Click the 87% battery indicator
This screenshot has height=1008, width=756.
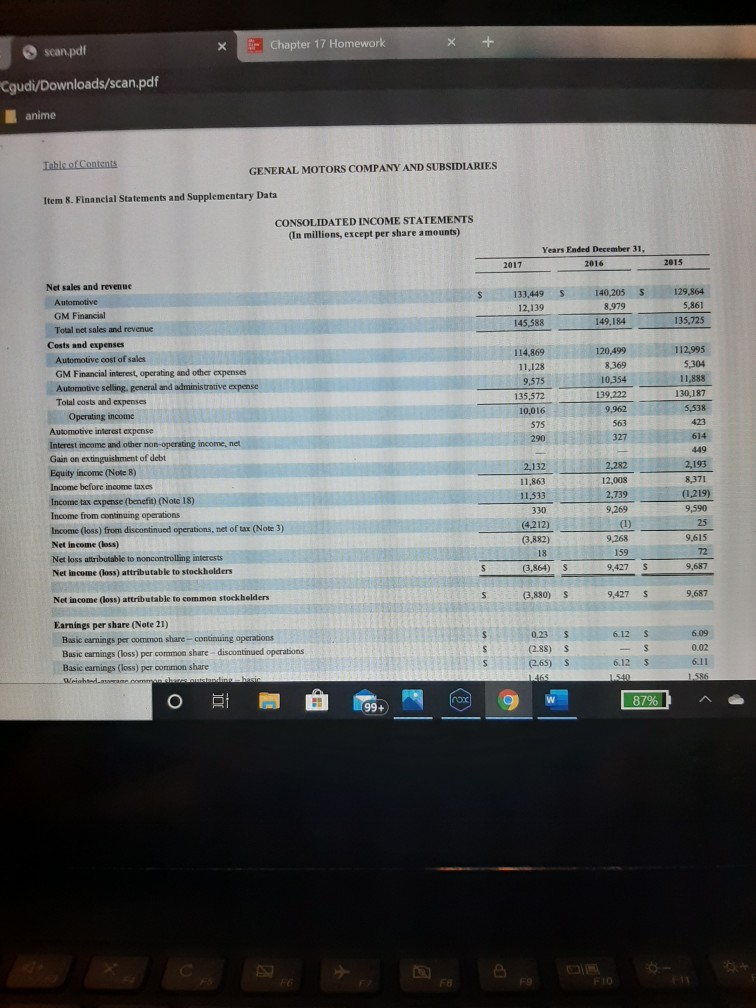click(x=645, y=700)
